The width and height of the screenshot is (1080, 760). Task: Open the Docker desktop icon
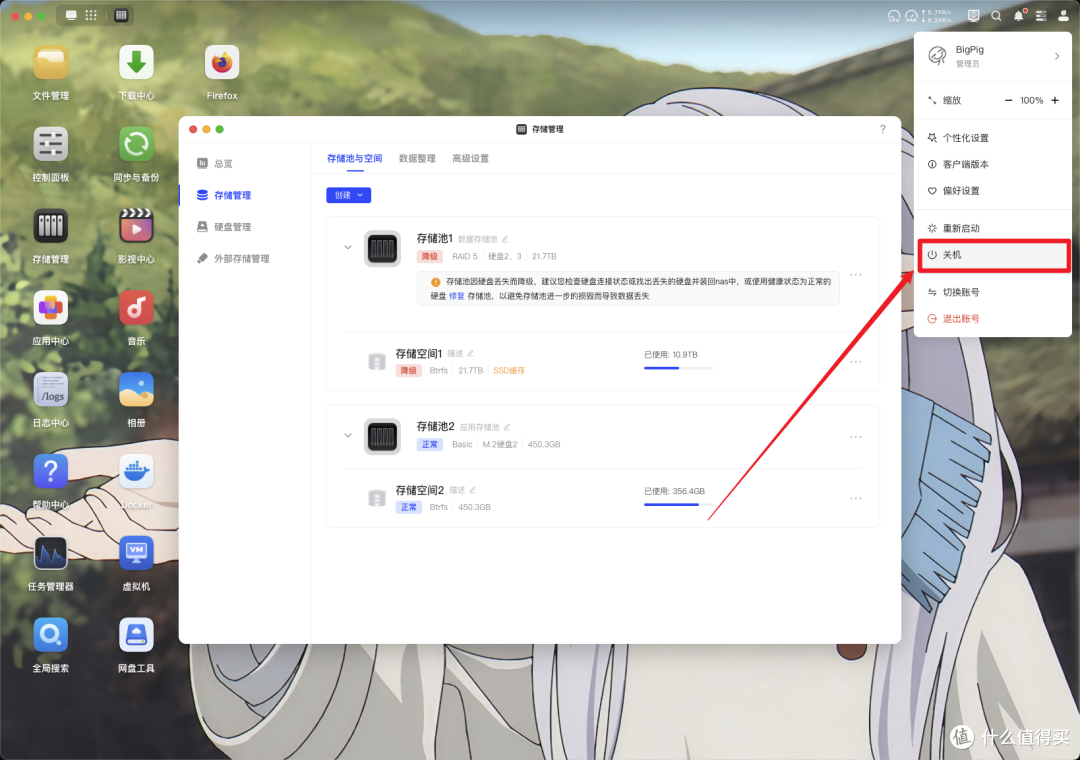pos(136,473)
